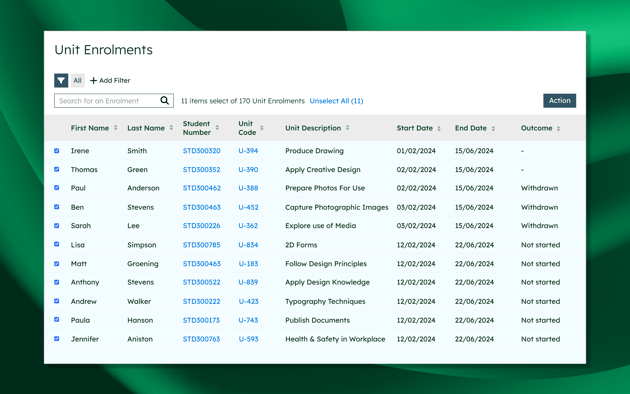This screenshot has height=394, width=630.
Task: Open unit code U-362
Action: pos(248,226)
